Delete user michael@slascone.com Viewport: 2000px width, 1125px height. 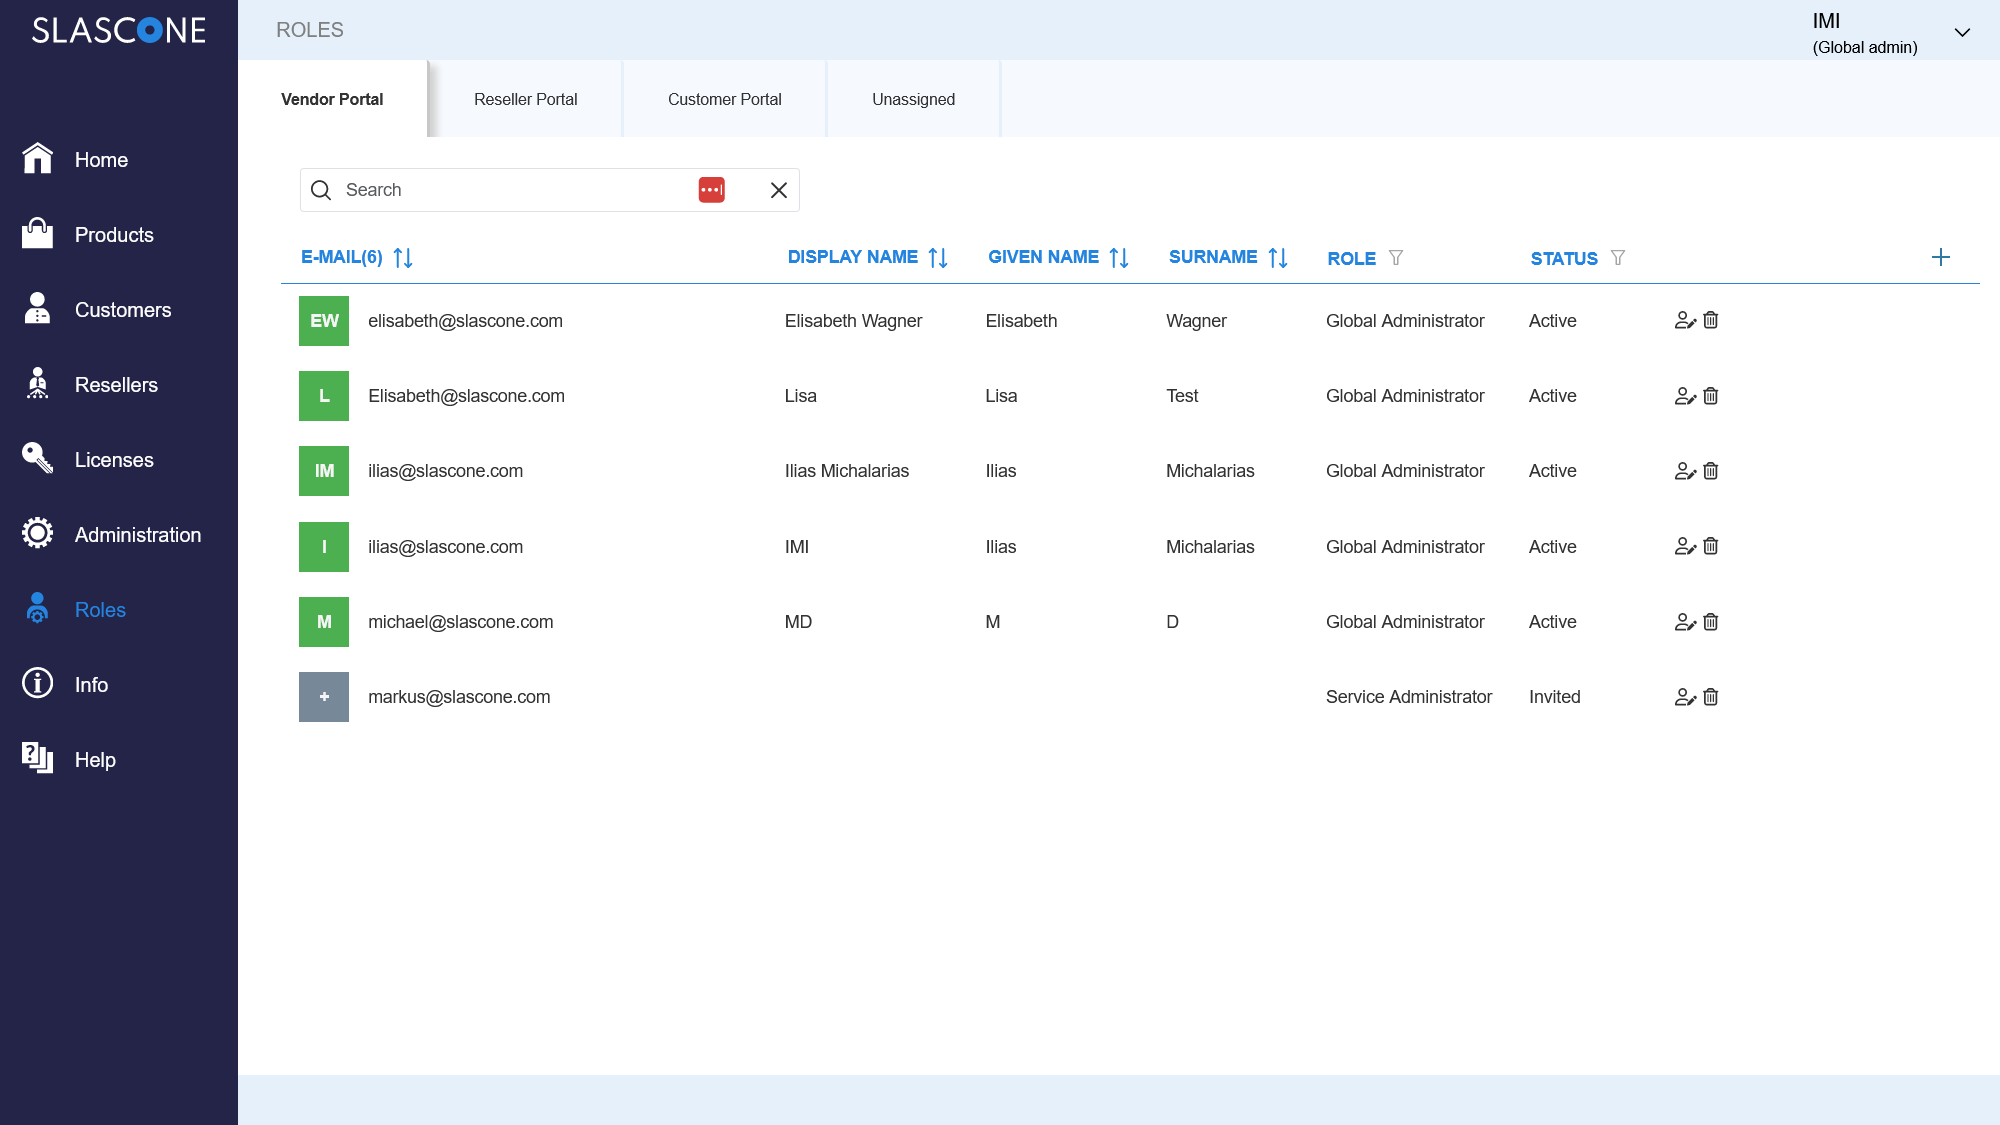click(x=1711, y=622)
